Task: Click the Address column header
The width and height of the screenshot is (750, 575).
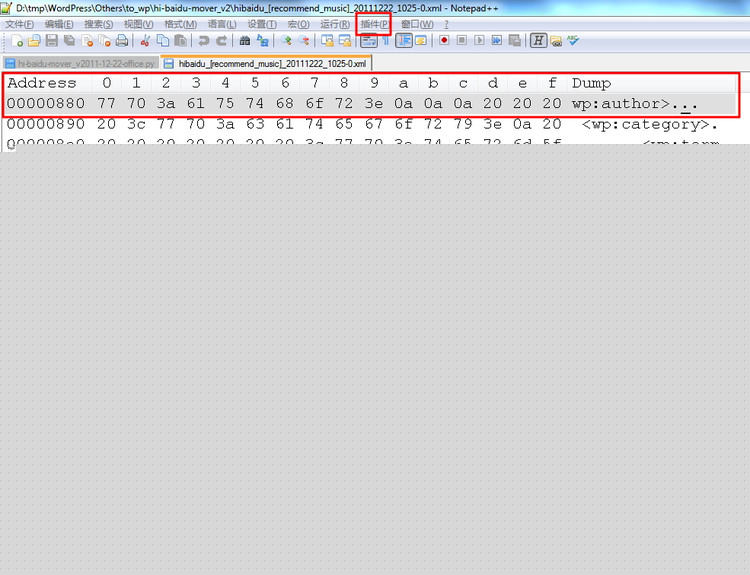Action: (x=42, y=83)
